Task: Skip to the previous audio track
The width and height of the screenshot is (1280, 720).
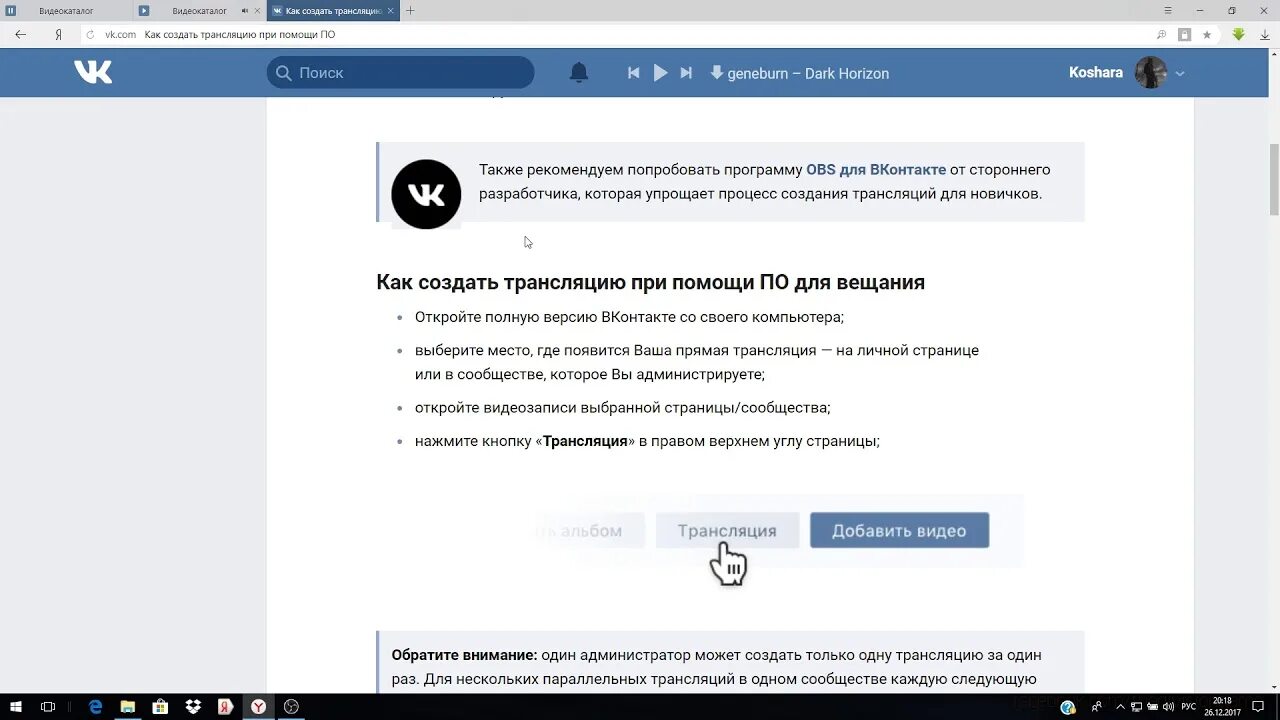Action: click(633, 73)
